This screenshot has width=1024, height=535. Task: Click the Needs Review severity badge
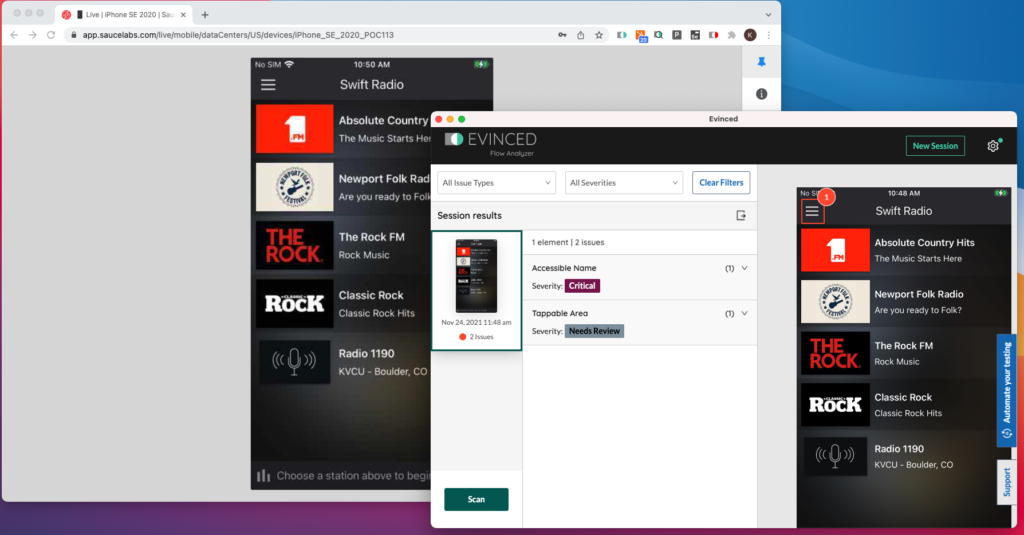(594, 331)
